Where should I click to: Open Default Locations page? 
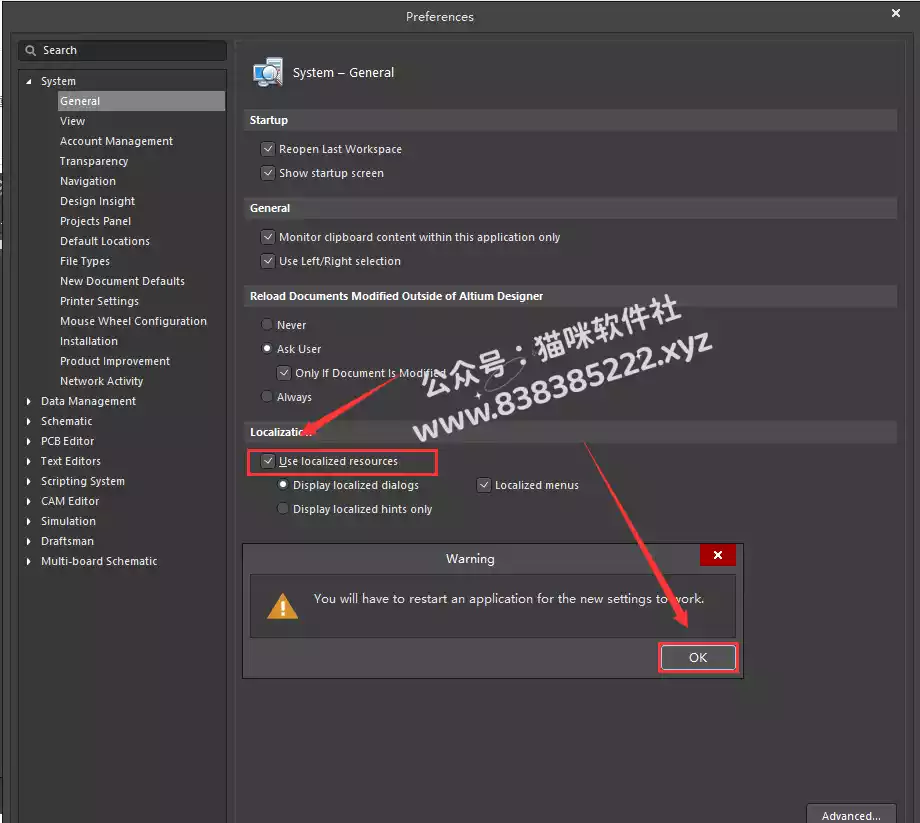104,241
